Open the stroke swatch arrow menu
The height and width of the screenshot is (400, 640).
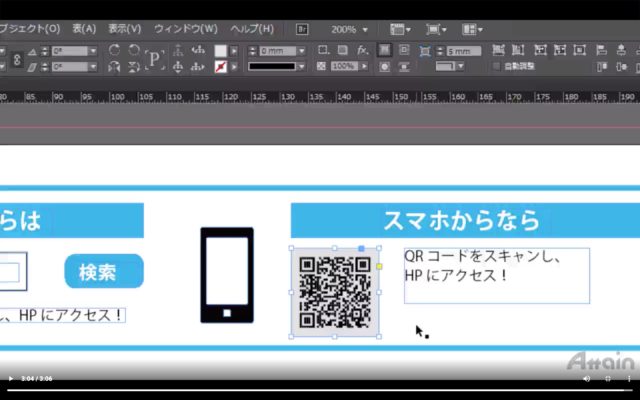click(234, 67)
